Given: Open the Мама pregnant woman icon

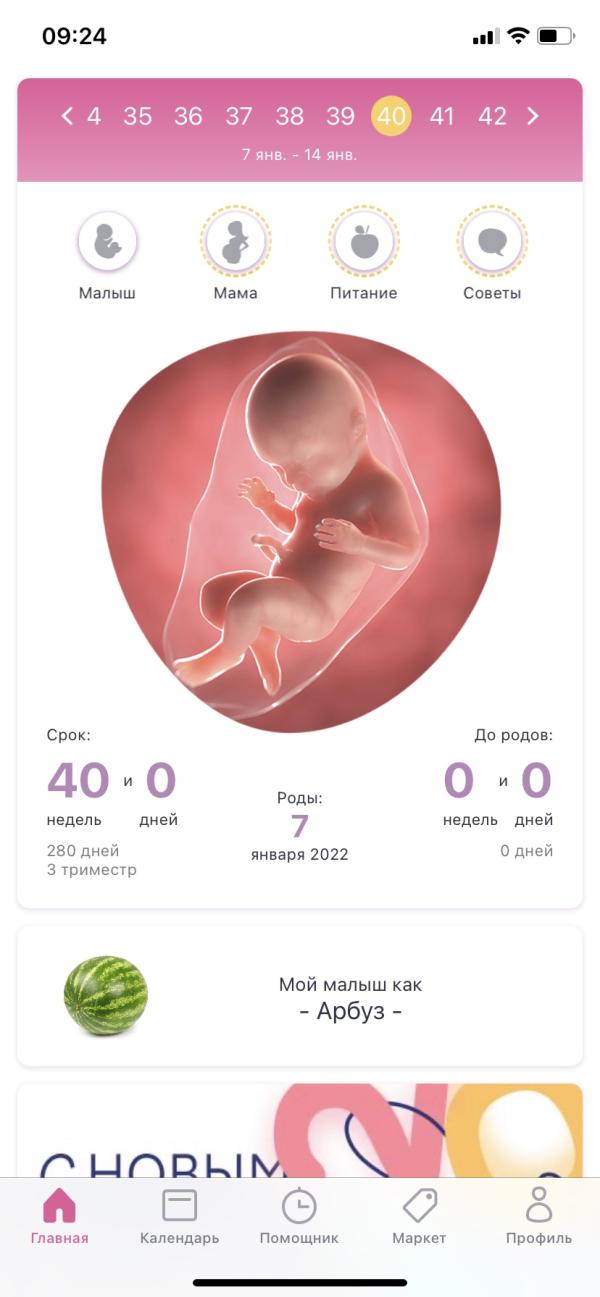Looking at the screenshot, I should (235, 242).
